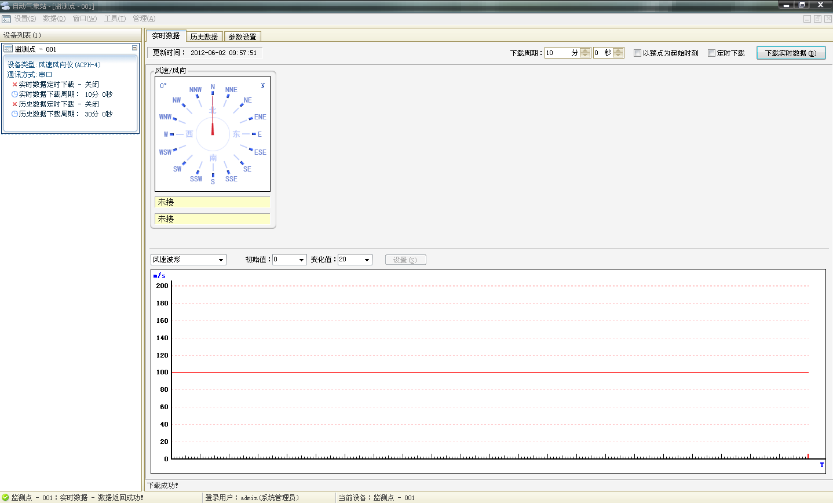Click the green status icon in status bar
This screenshot has width=833, height=503.
coord(6,497)
